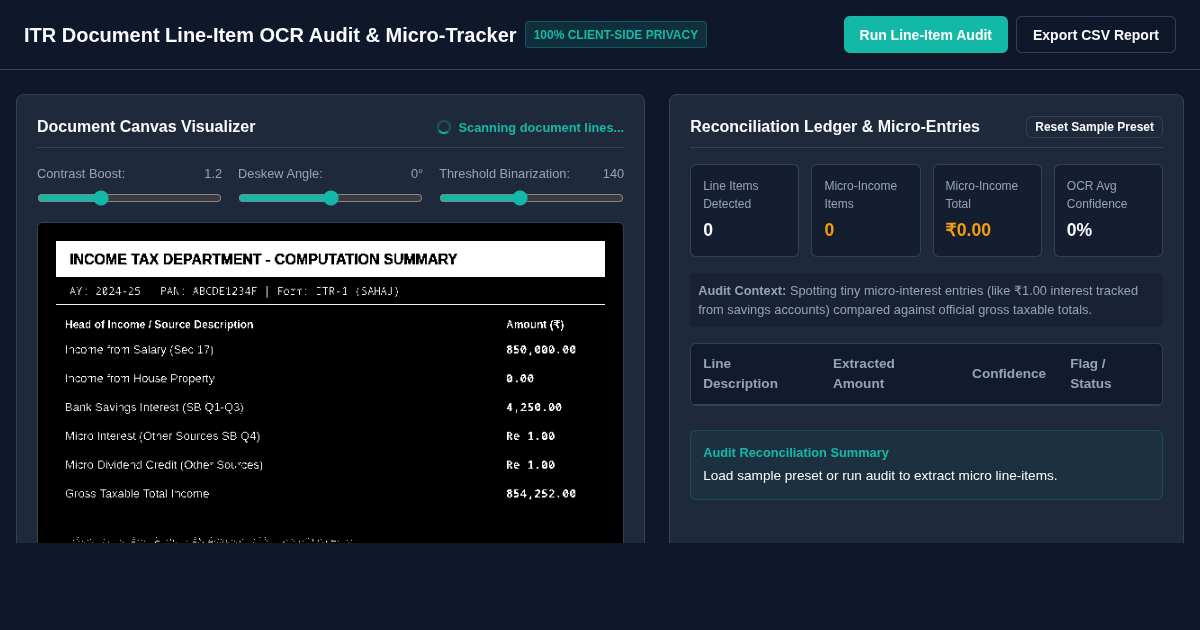Click the Audit Context description text
1200x630 pixels.
(926, 300)
